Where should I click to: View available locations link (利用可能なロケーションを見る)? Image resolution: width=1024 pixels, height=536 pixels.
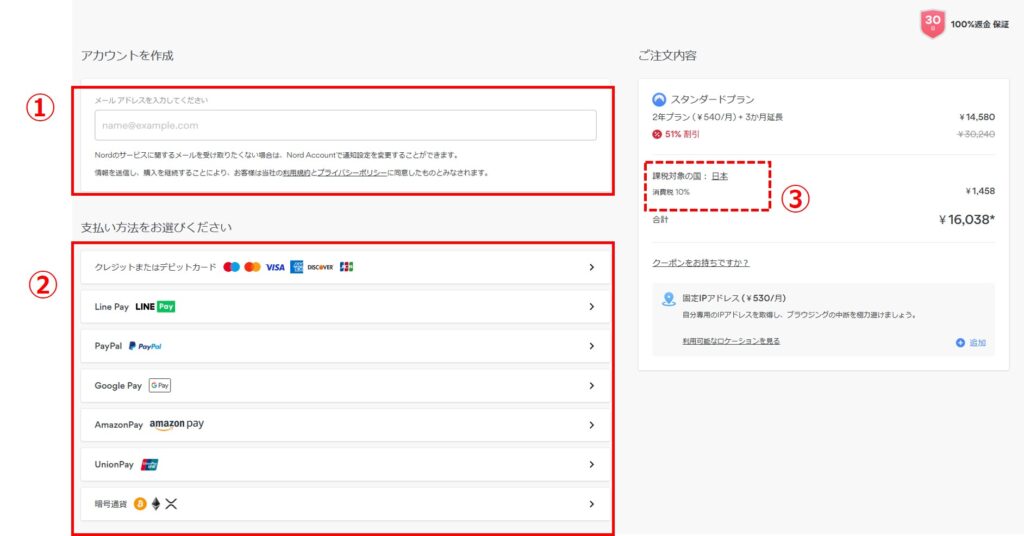click(731, 341)
